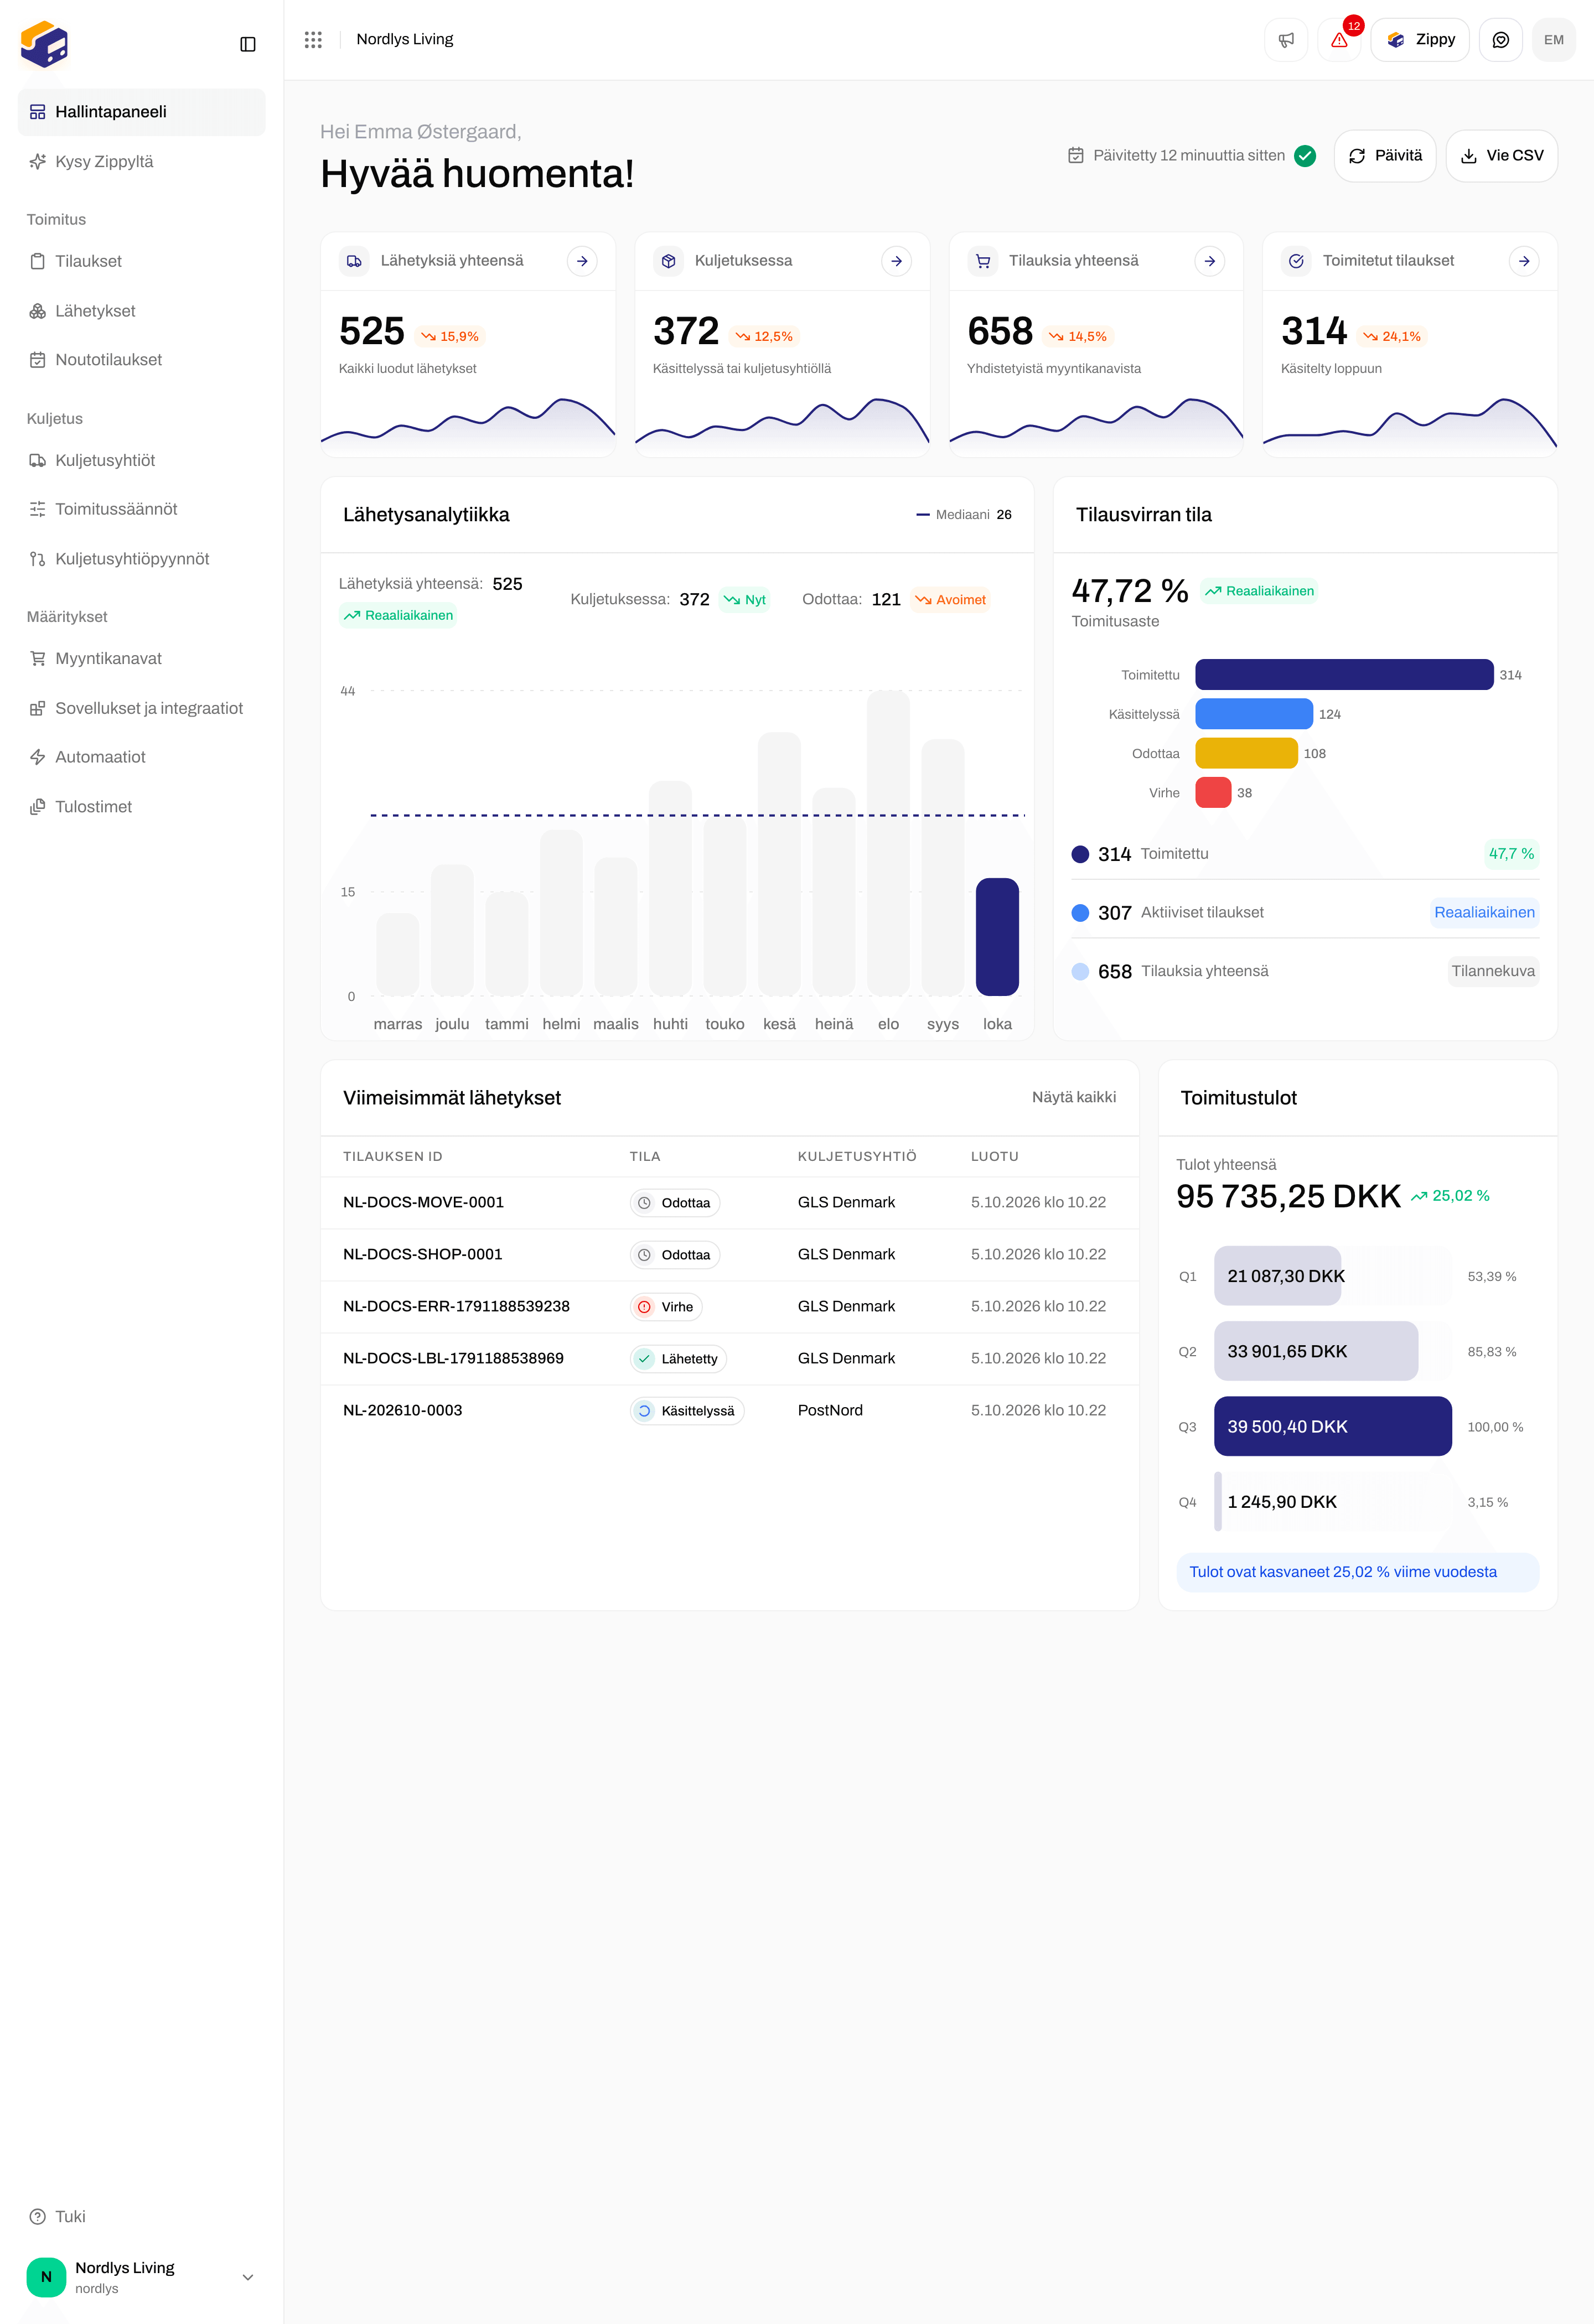Click Näytä kaikki shipments link

click(1073, 1097)
